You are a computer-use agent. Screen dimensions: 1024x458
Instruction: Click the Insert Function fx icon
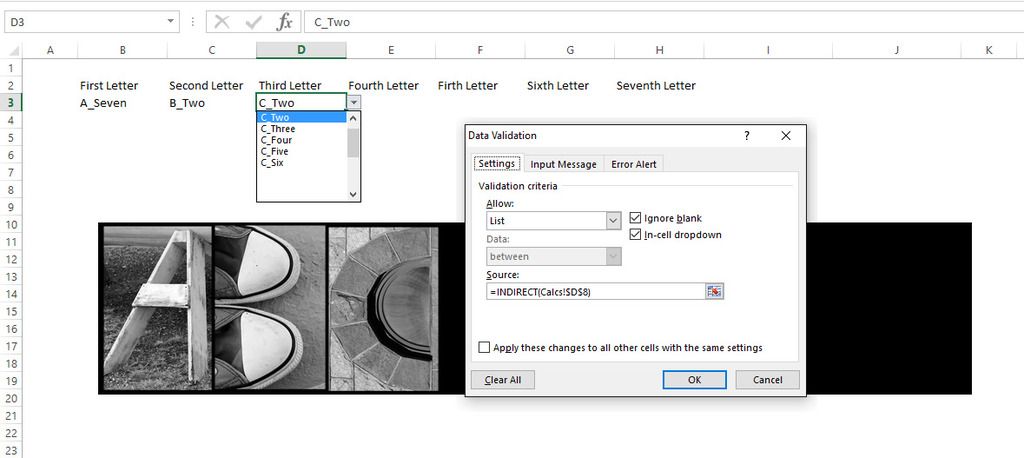pyautogui.click(x=285, y=22)
